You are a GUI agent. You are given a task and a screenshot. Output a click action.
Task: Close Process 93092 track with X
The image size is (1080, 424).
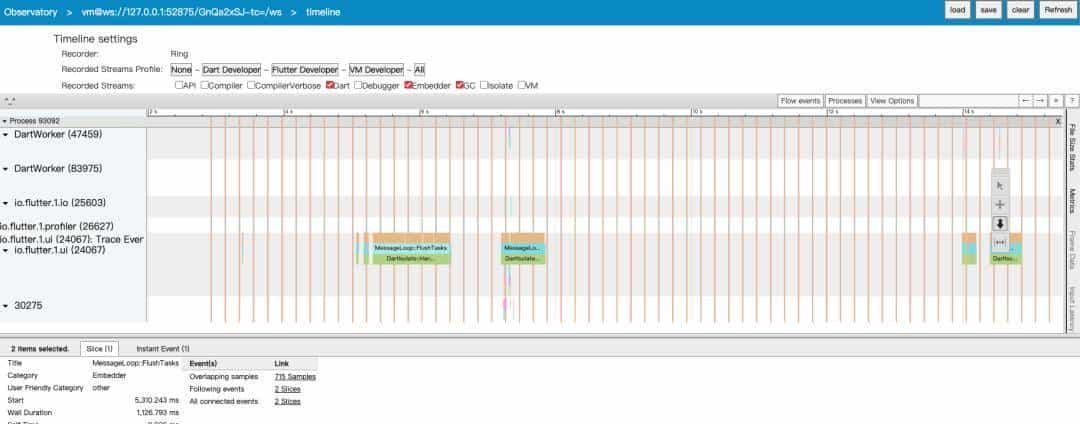1059,121
